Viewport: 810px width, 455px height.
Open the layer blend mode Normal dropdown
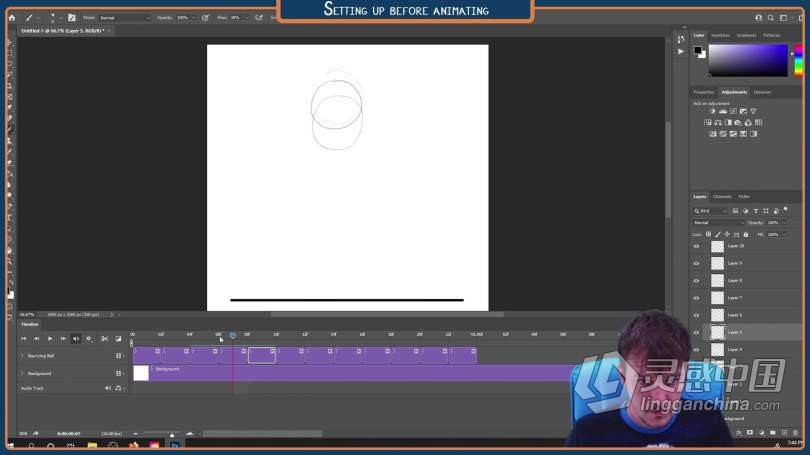coord(719,223)
